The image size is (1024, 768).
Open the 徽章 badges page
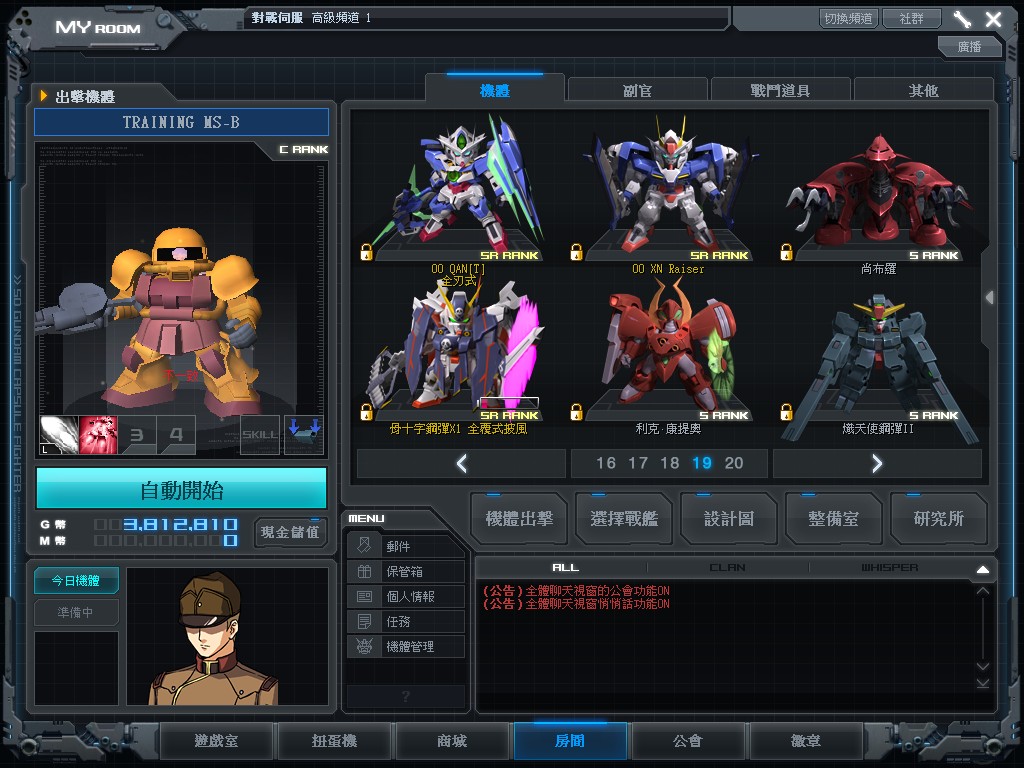tap(806, 741)
